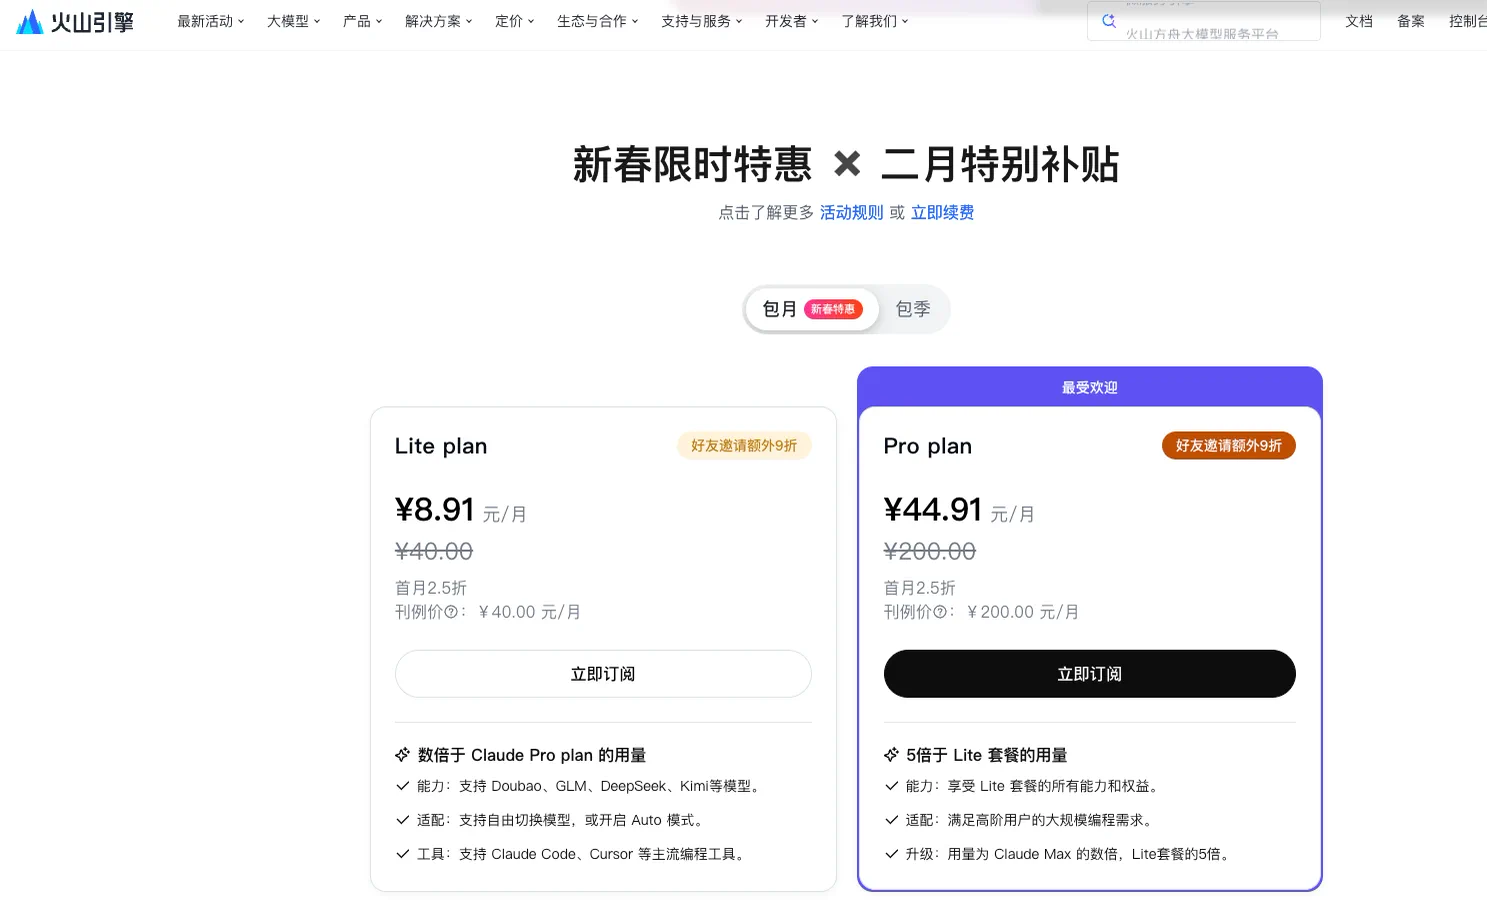This screenshot has height=918, width=1487.
Task: Click sparkle icon beside 5倍于 Lite 套餐
Action: [x=891, y=755]
